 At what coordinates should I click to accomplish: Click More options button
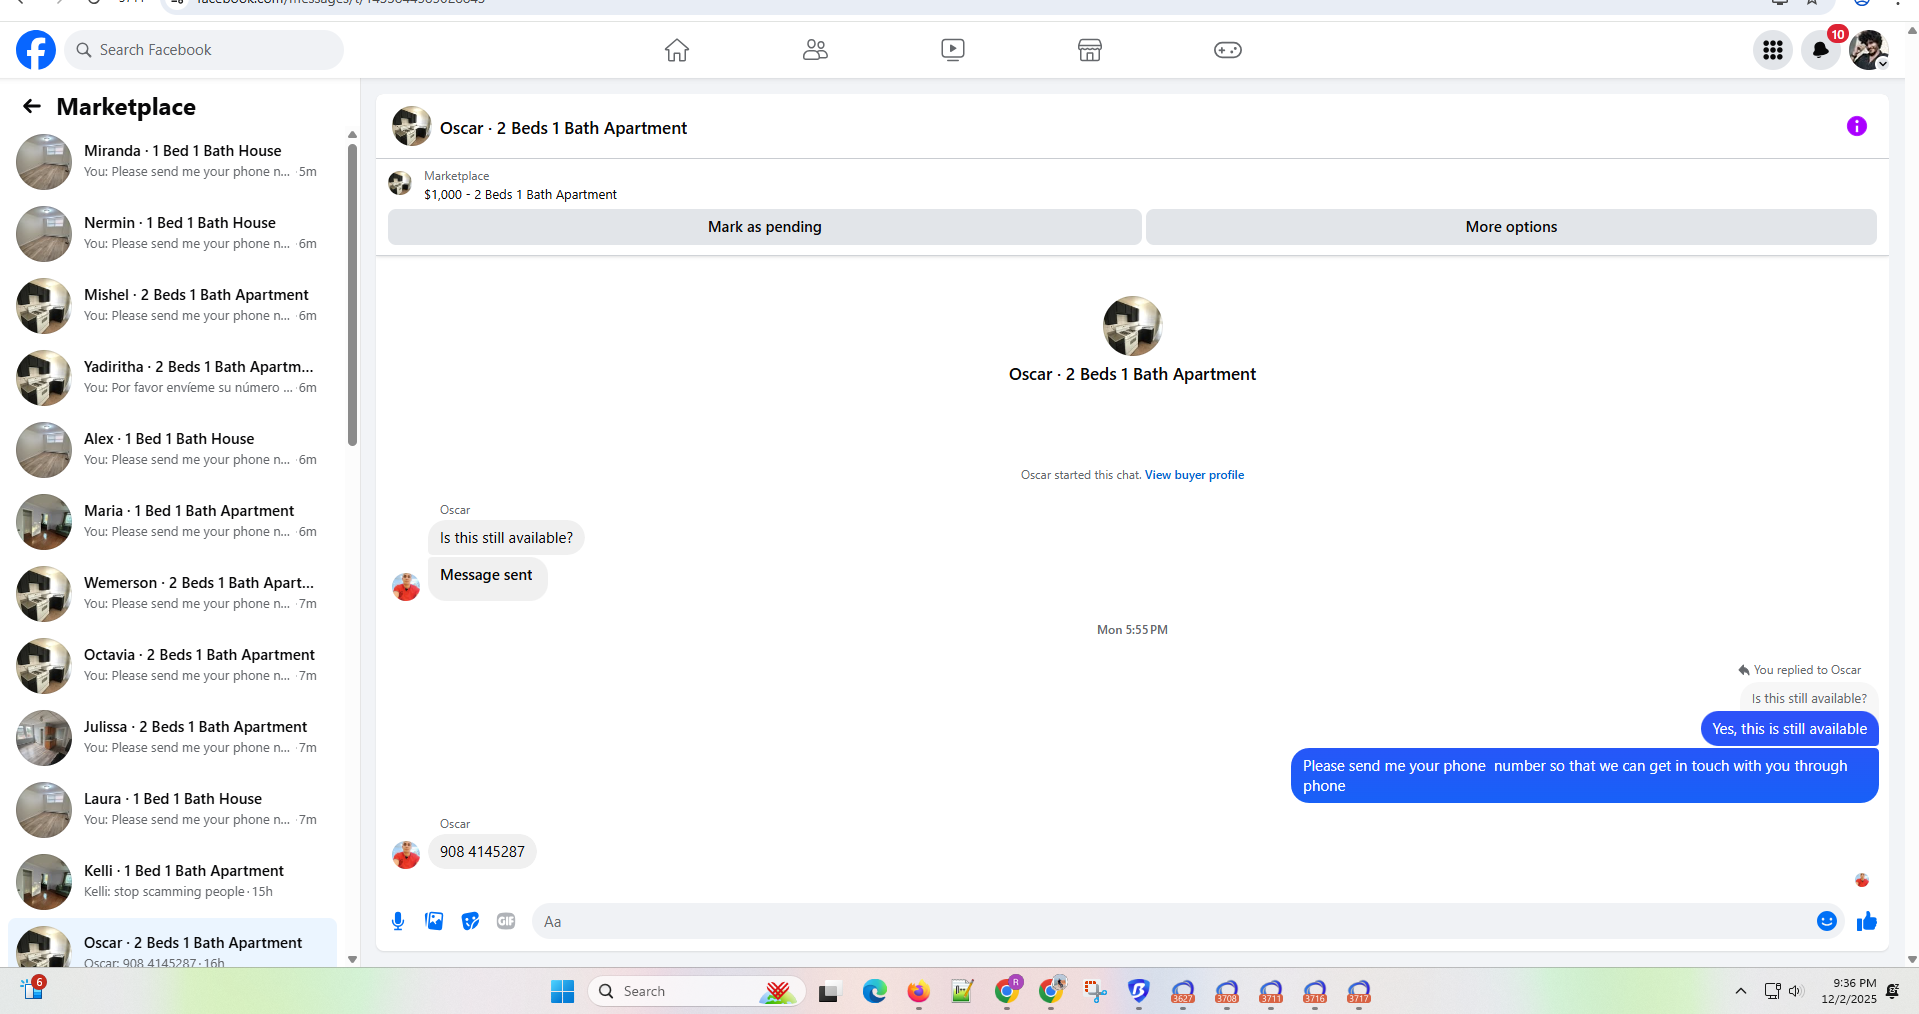click(x=1511, y=227)
